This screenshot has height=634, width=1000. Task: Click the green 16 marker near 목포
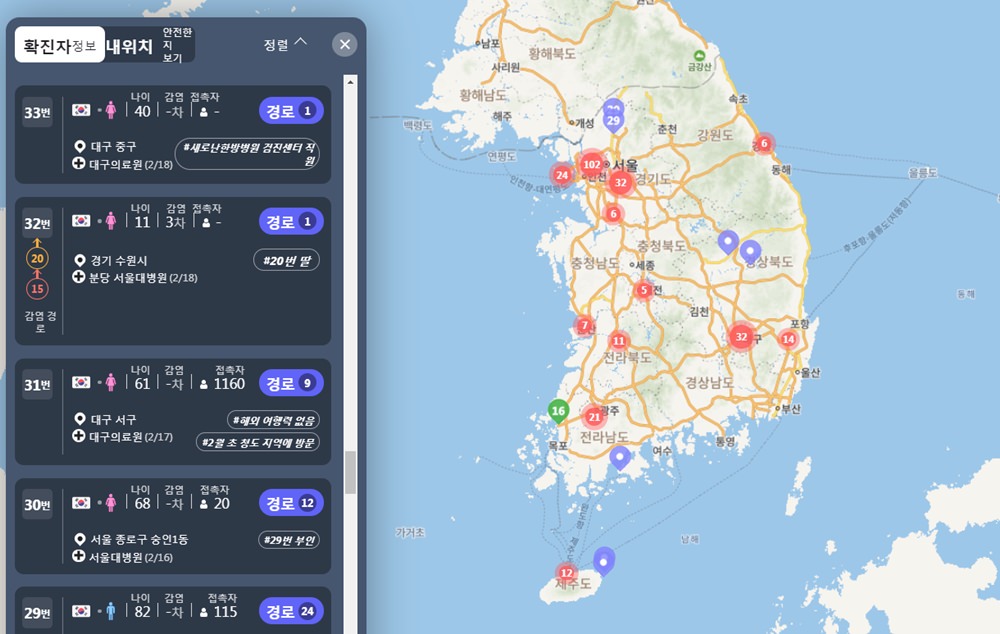pos(559,411)
